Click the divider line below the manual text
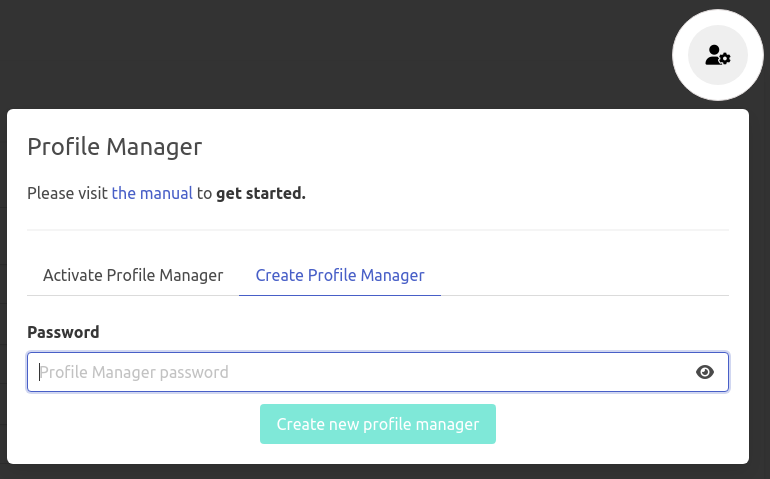The height and width of the screenshot is (479, 770). (378, 230)
